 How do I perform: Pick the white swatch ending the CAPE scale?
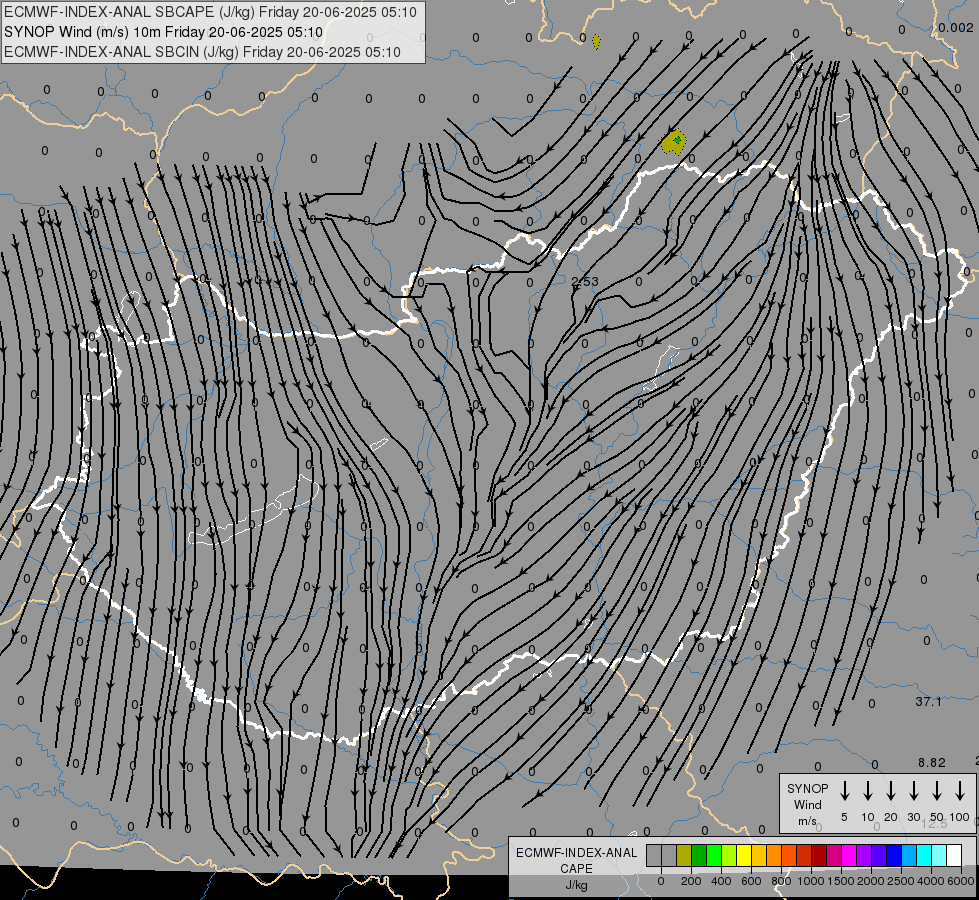point(954,855)
